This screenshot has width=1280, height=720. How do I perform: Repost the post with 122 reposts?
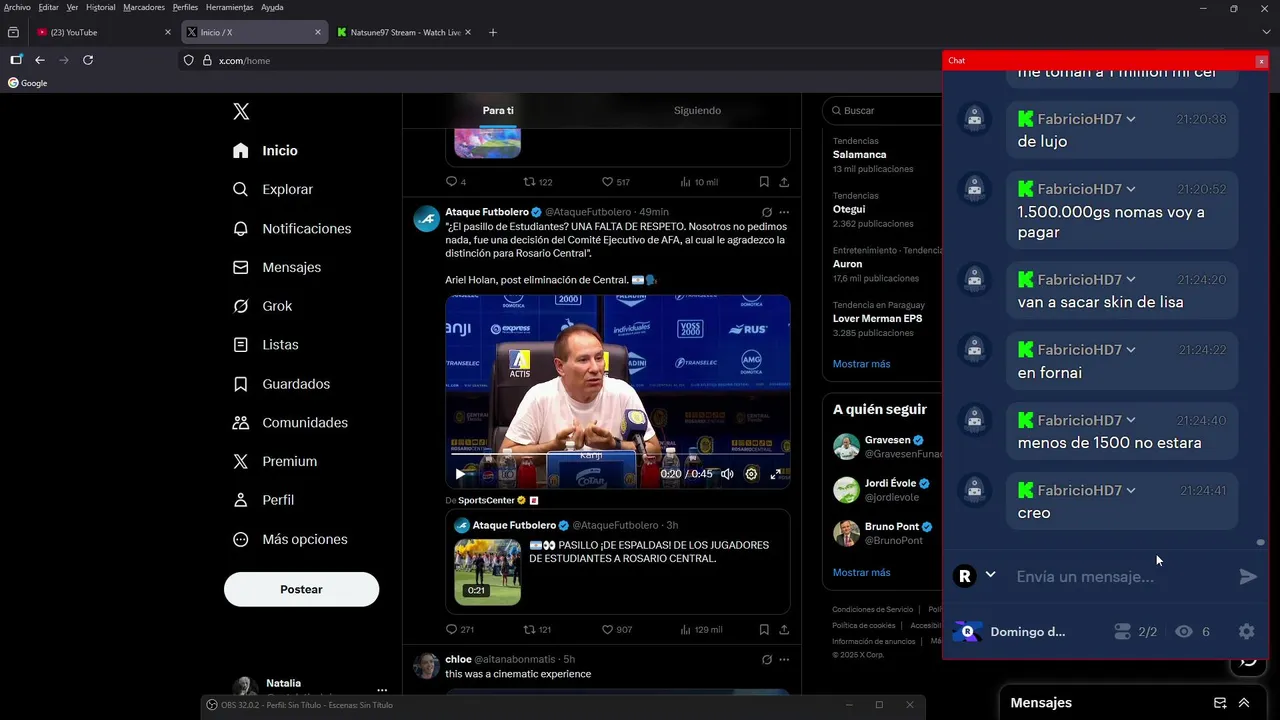[530, 182]
